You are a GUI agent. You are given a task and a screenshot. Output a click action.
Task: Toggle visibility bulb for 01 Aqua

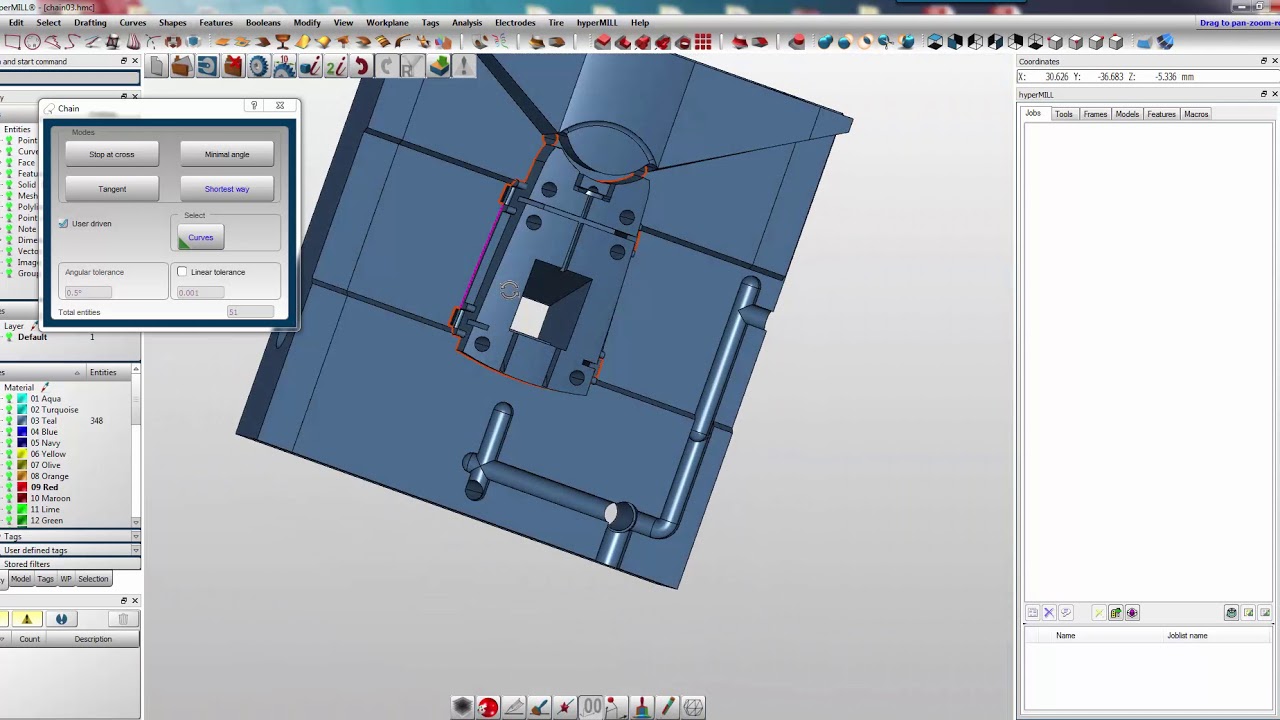10,399
